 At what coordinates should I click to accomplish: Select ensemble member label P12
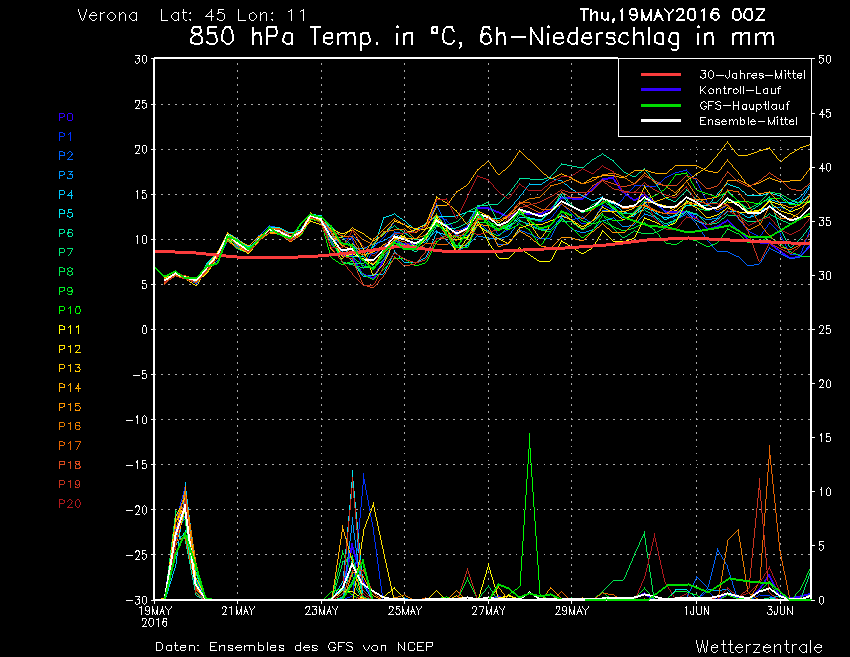(x=69, y=349)
